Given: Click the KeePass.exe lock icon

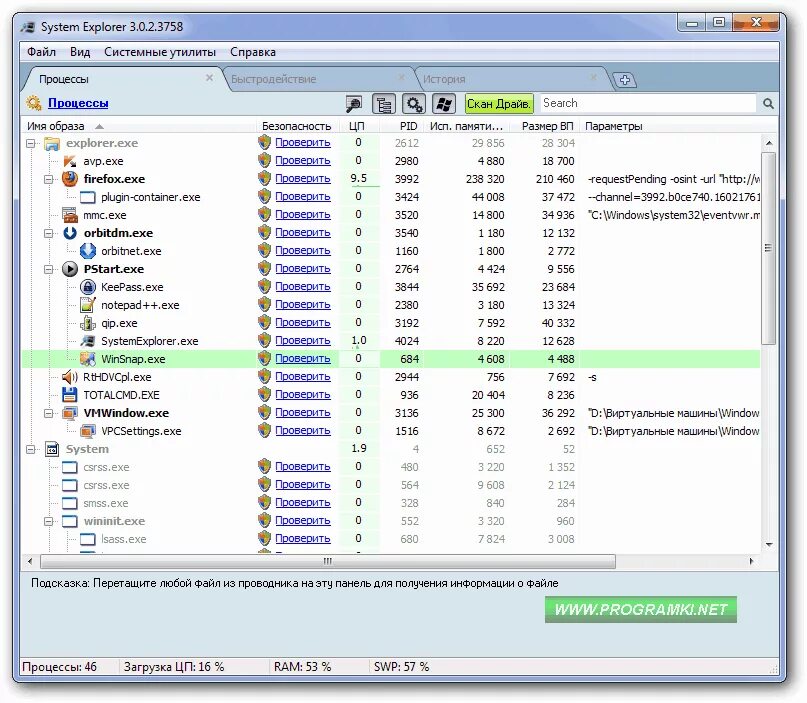Looking at the screenshot, I should coord(88,287).
